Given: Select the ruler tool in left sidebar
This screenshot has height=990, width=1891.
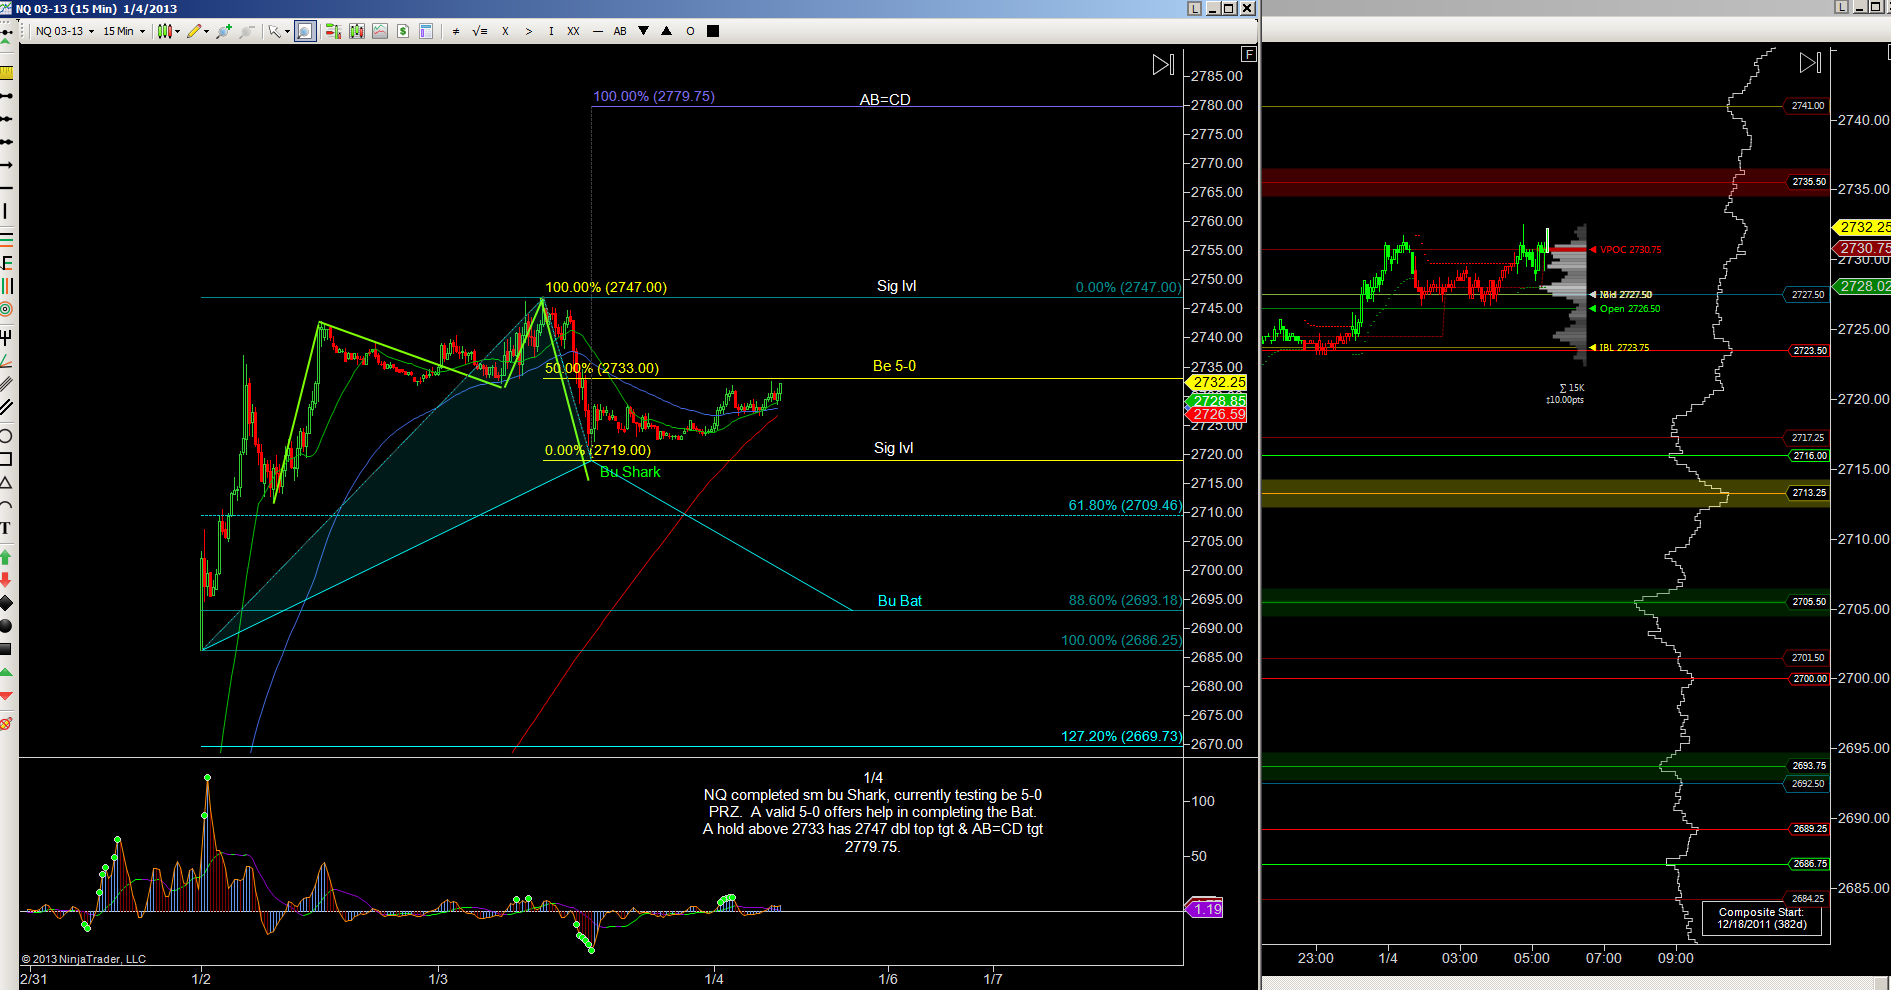Looking at the screenshot, I should [x=6, y=72].
